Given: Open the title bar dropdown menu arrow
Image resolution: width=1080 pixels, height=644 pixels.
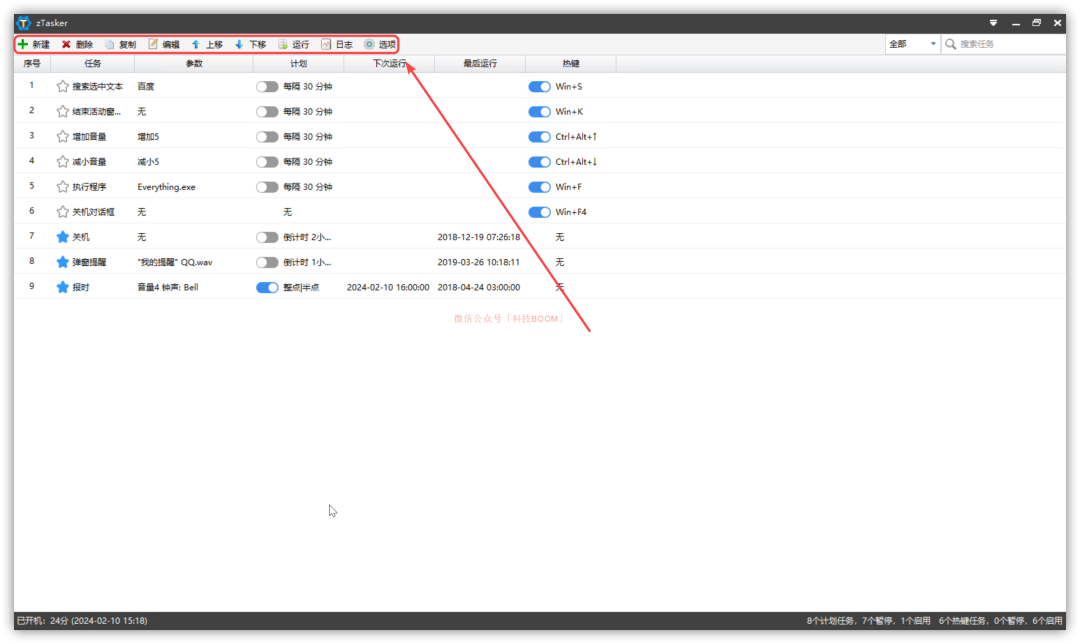Looking at the screenshot, I should coord(993,23).
